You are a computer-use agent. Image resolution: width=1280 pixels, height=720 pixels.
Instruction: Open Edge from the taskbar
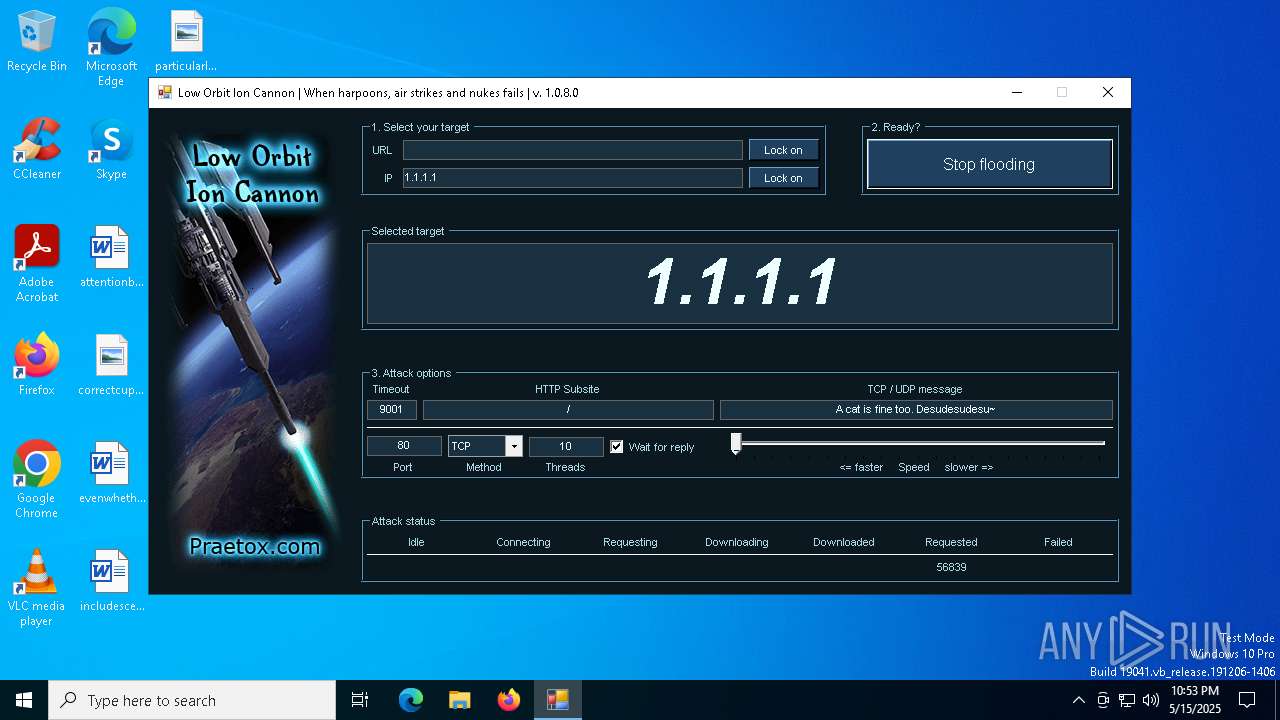click(411, 700)
